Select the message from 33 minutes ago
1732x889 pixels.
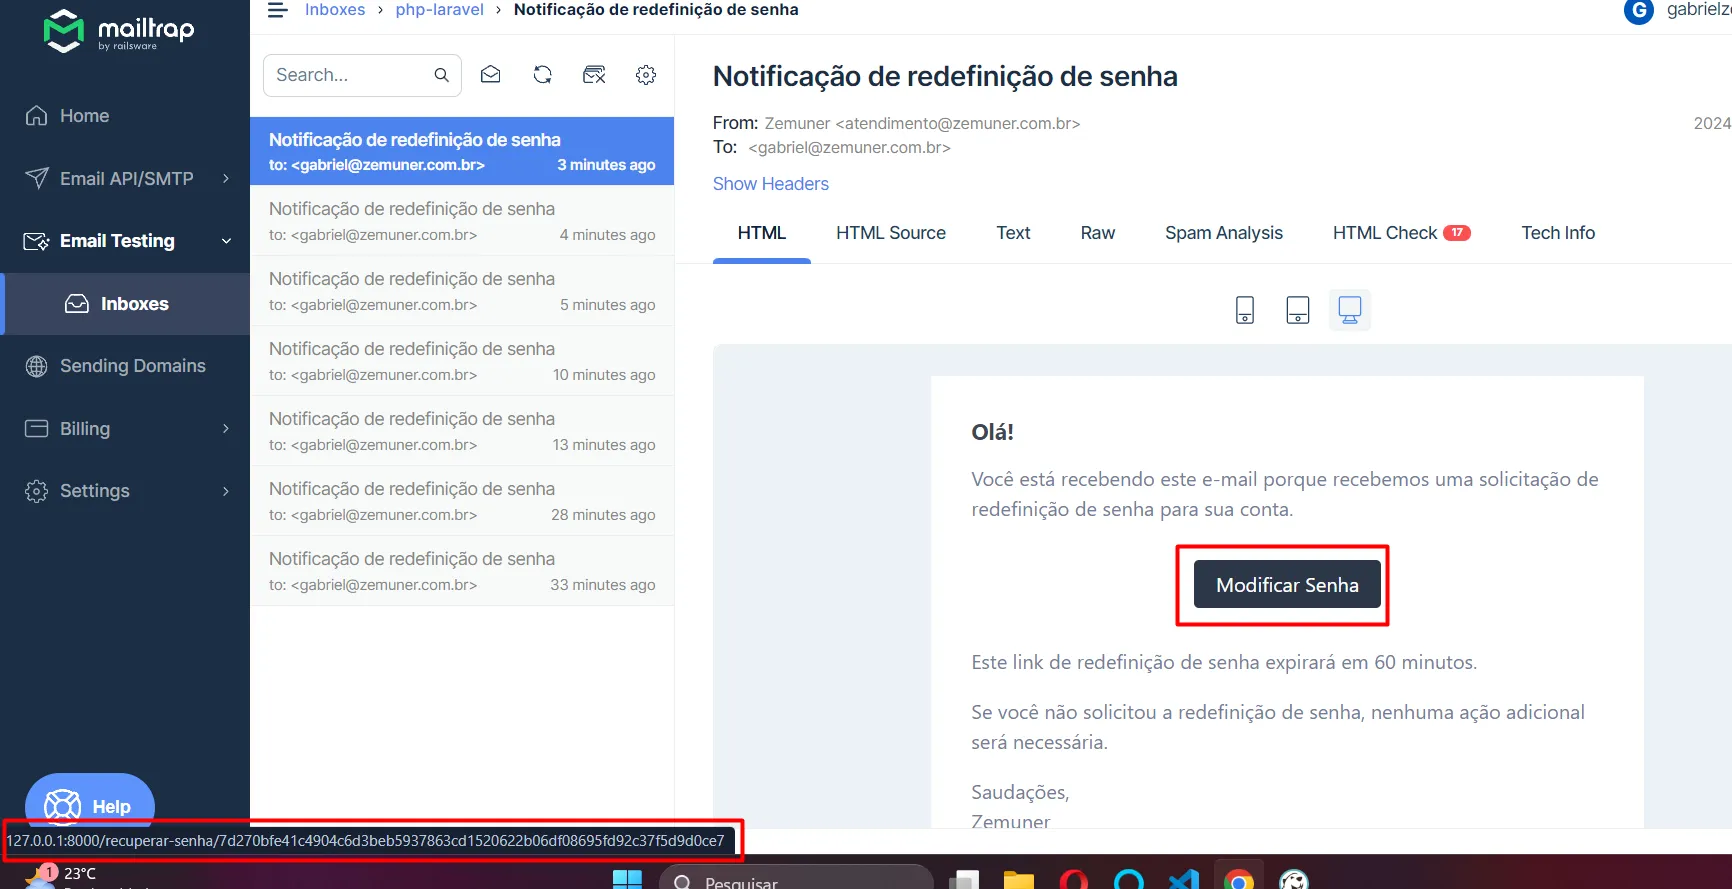point(462,571)
